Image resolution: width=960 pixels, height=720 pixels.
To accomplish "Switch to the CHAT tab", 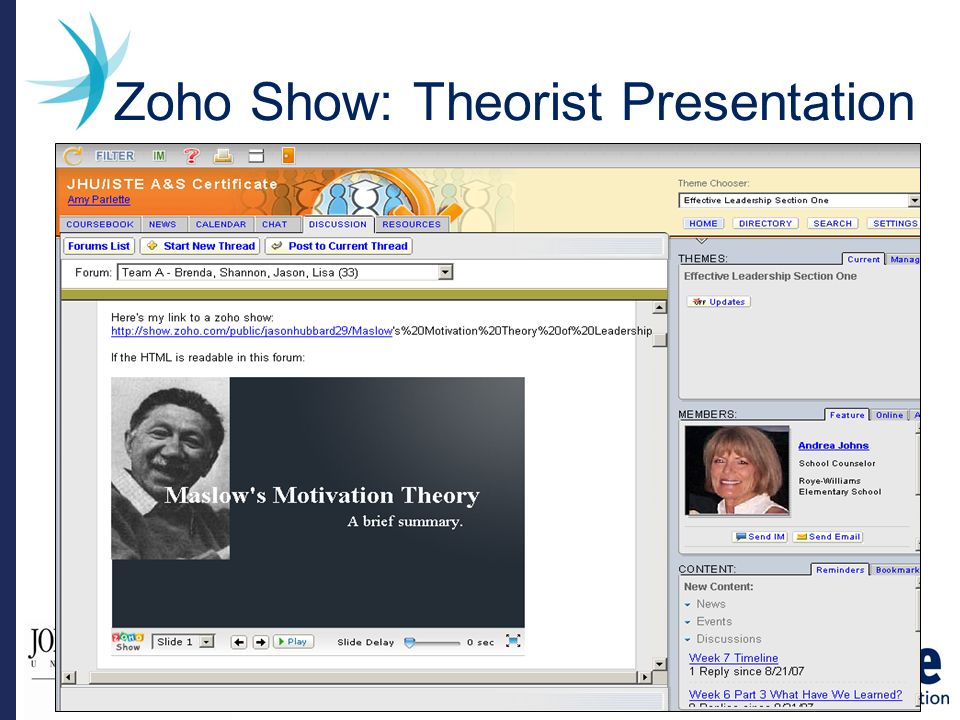I will [274, 224].
